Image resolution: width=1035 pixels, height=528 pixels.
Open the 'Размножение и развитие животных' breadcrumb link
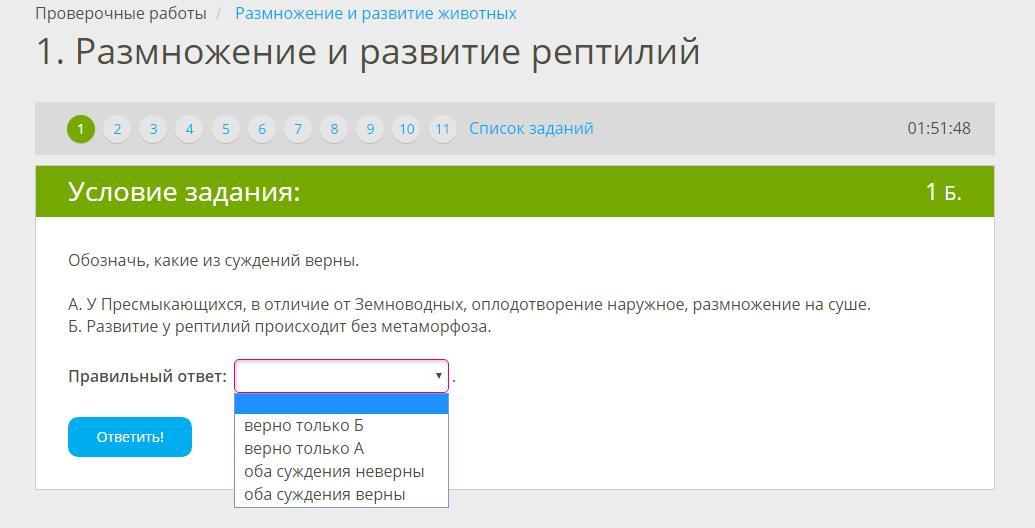point(376,13)
